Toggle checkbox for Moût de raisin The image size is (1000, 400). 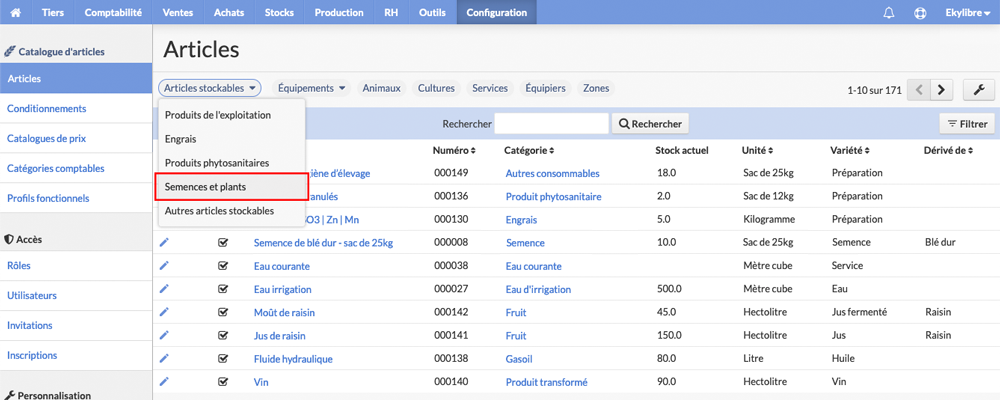[x=223, y=312]
